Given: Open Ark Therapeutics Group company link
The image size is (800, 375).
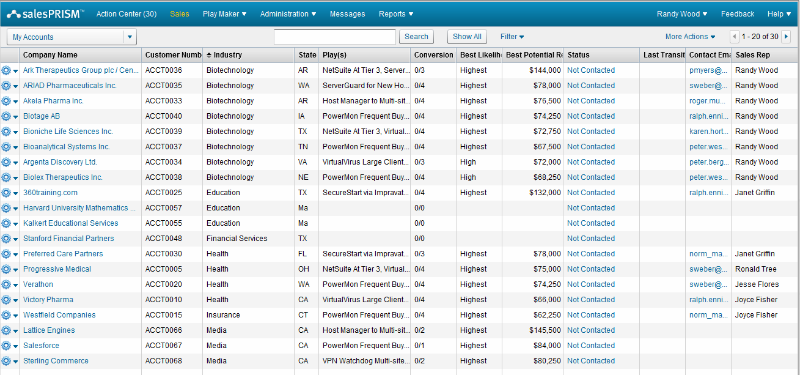Looking at the screenshot, I should (81, 70).
